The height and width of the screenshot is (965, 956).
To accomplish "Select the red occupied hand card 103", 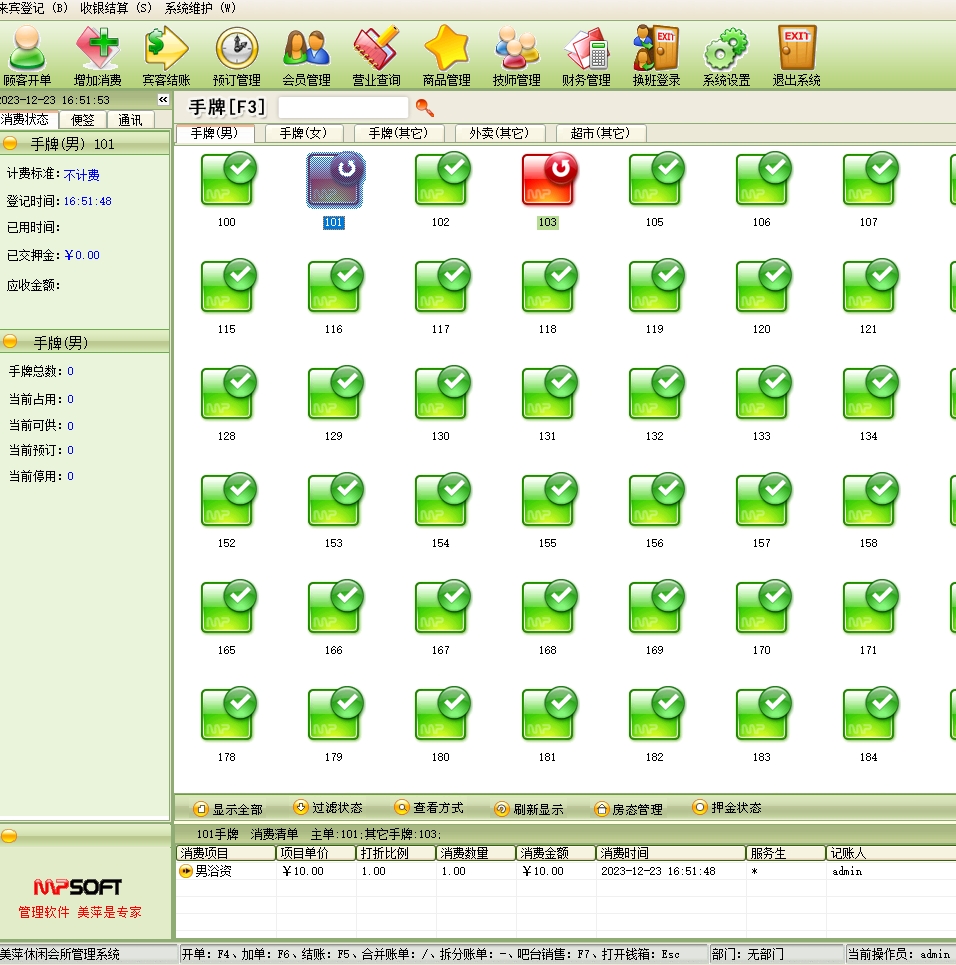I will click(x=548, y=182).
